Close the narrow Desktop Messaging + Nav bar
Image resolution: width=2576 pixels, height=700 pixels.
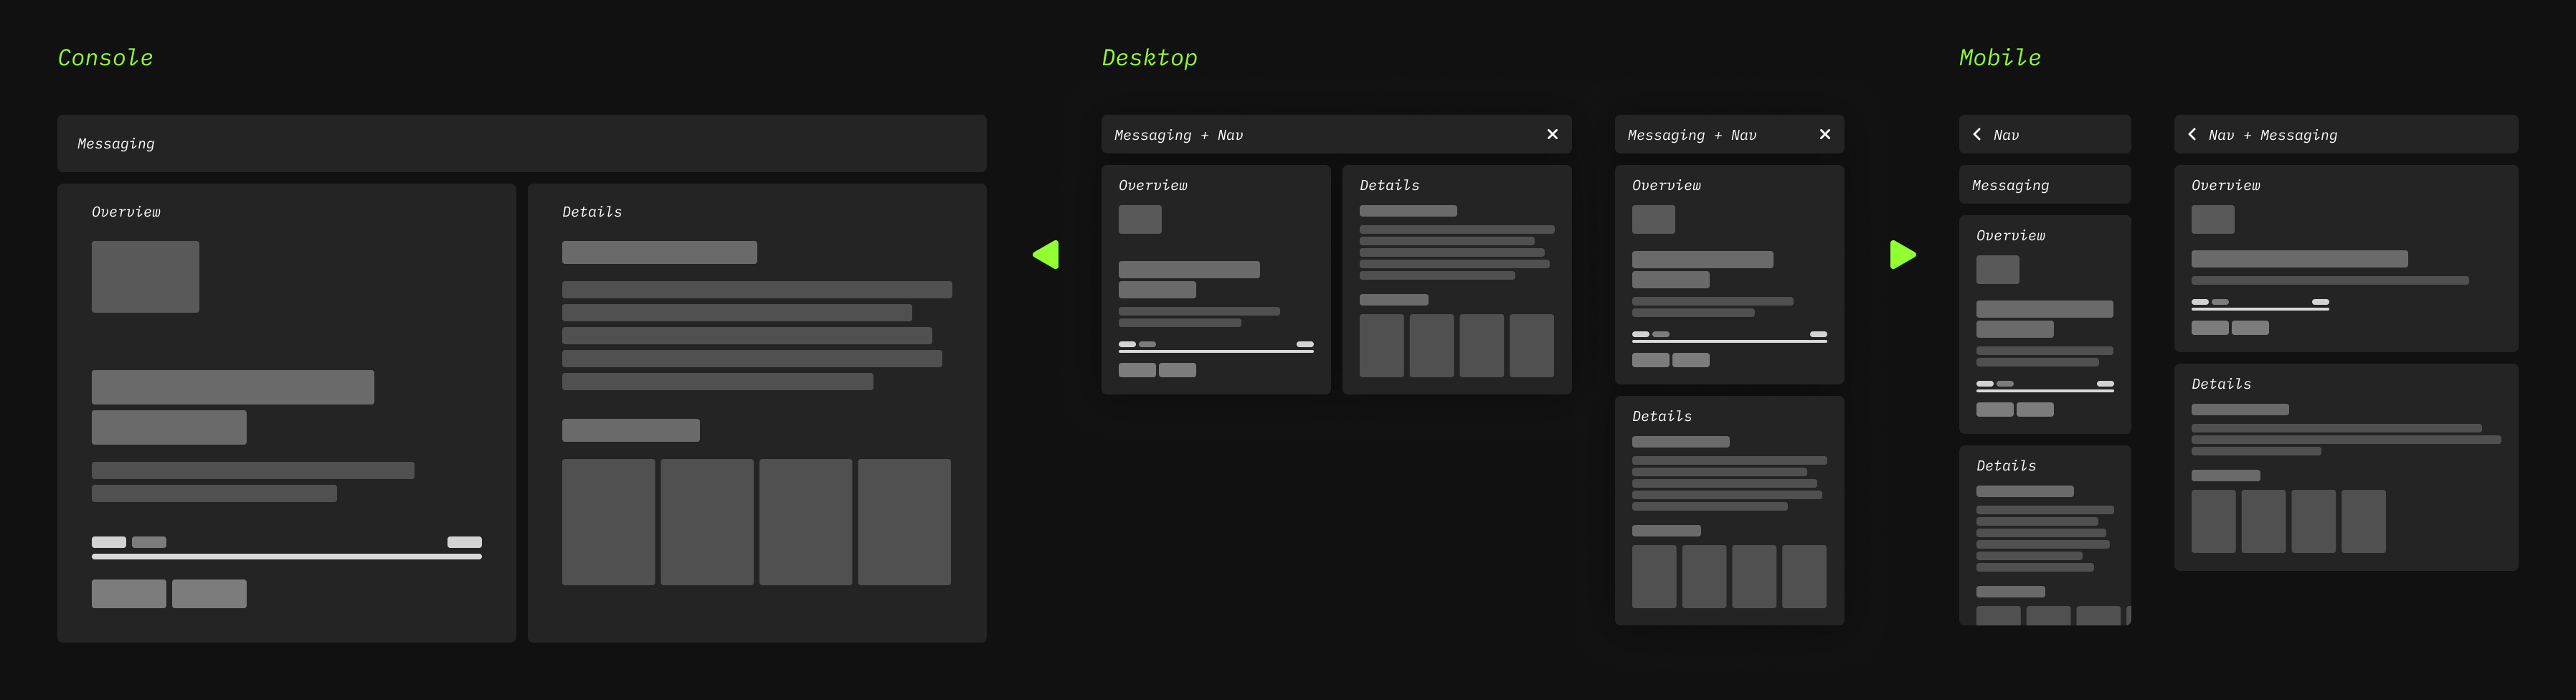point(1824,134)
